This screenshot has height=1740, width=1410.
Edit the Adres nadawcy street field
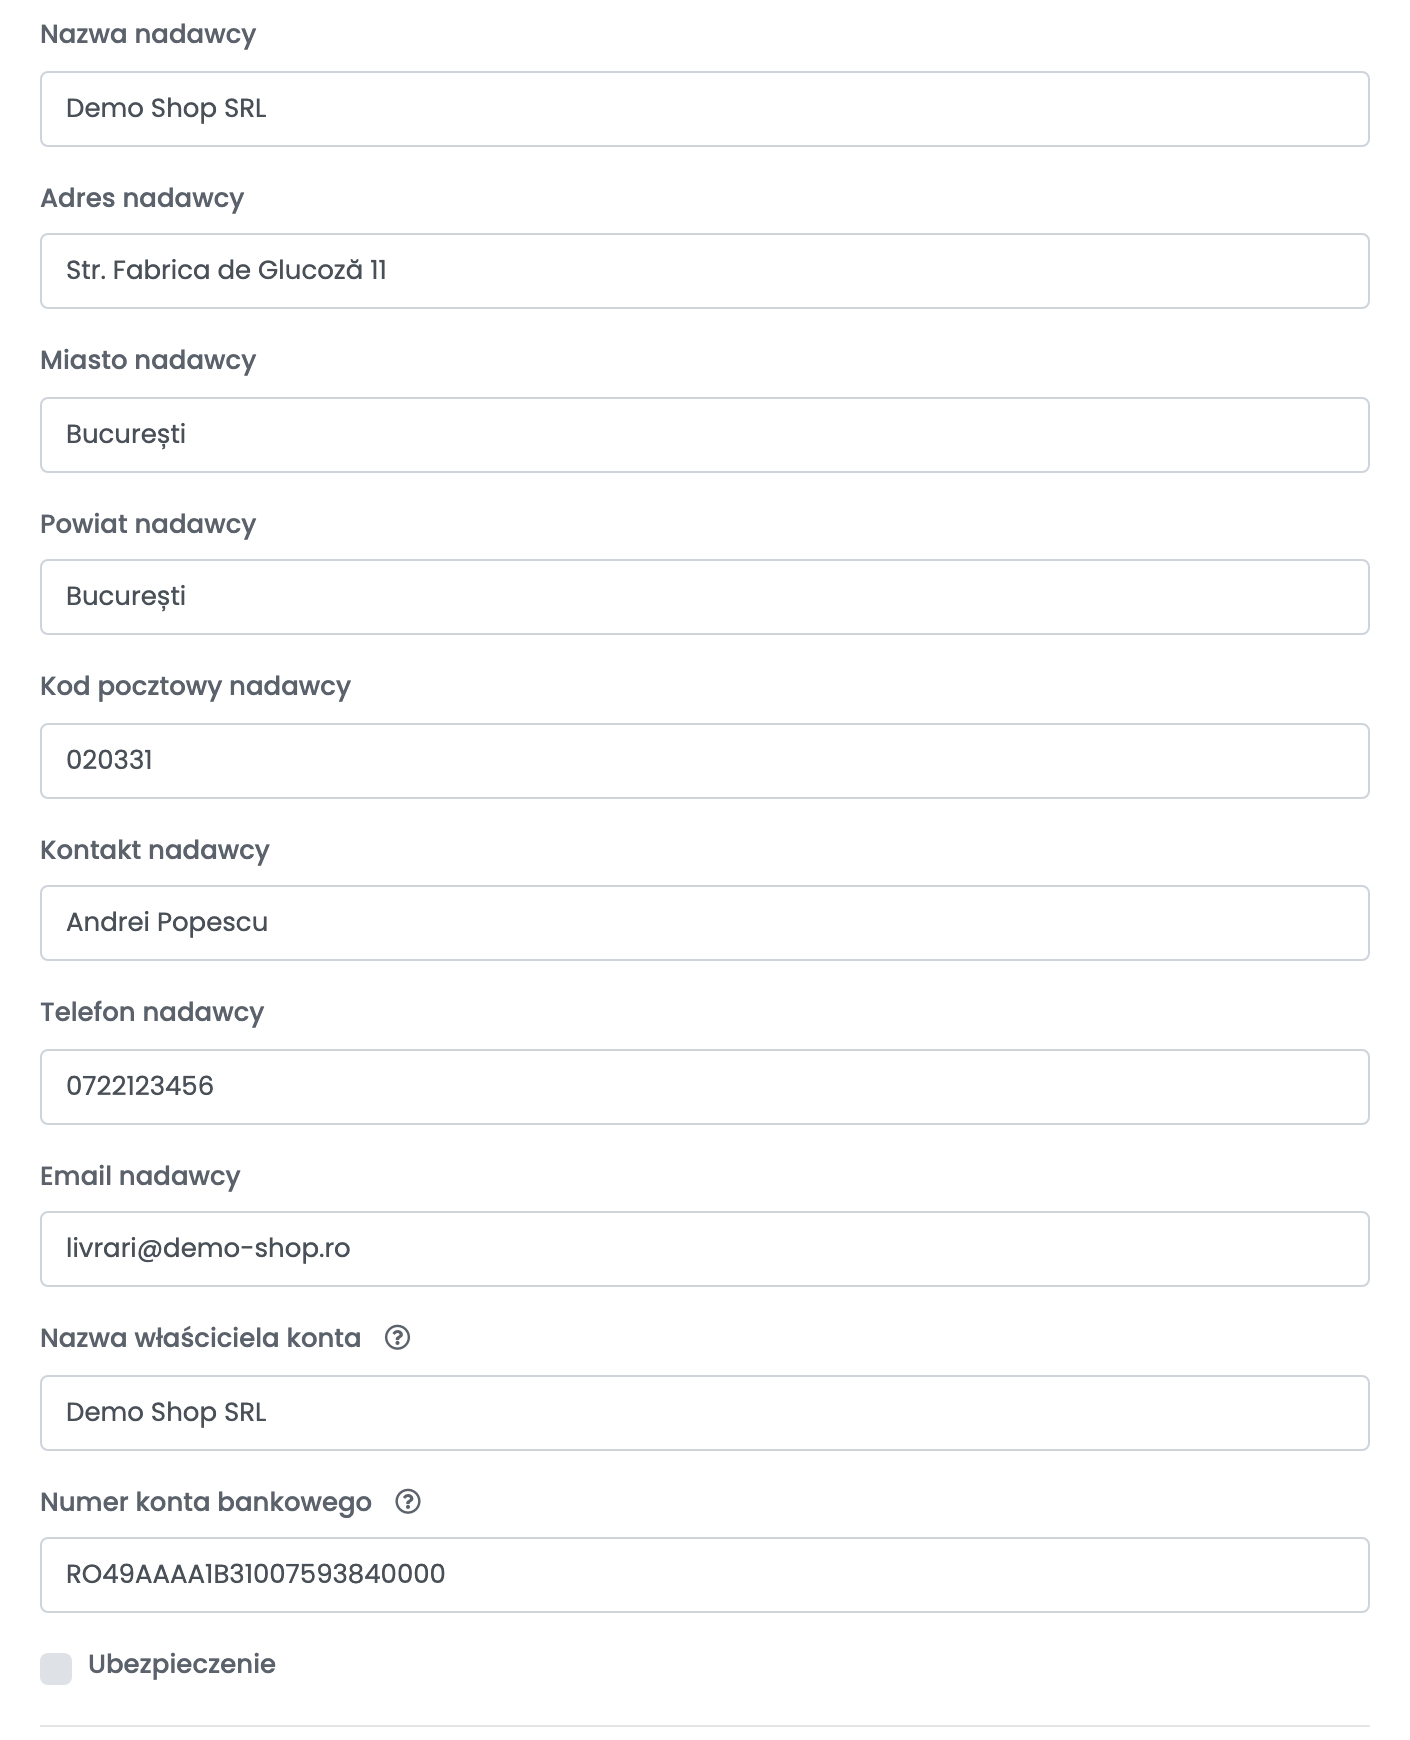pyautogui.click(x=705, y=271)
